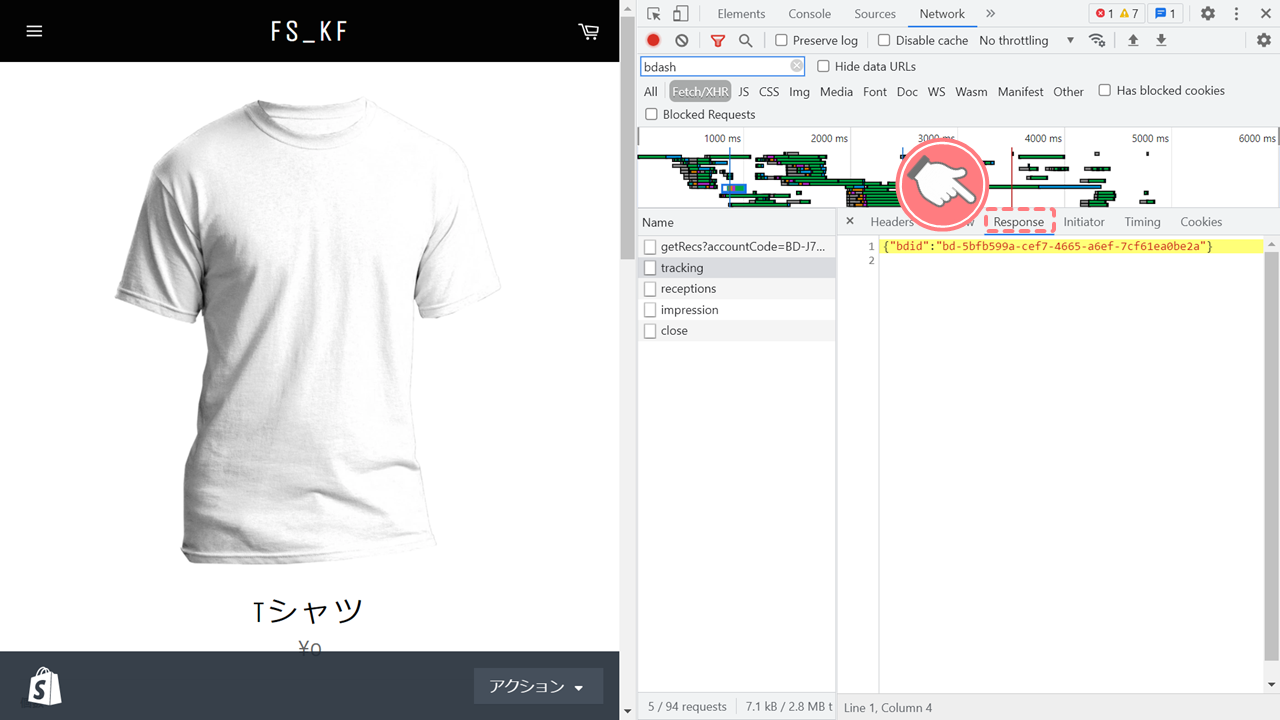1280x720 pixels.
Task: Select the Font filter type
Action: click(x=875, y=91)
